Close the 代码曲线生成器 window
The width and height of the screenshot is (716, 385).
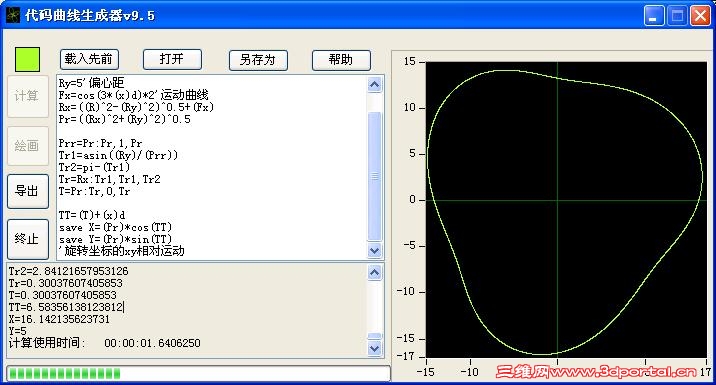(700, 16)
